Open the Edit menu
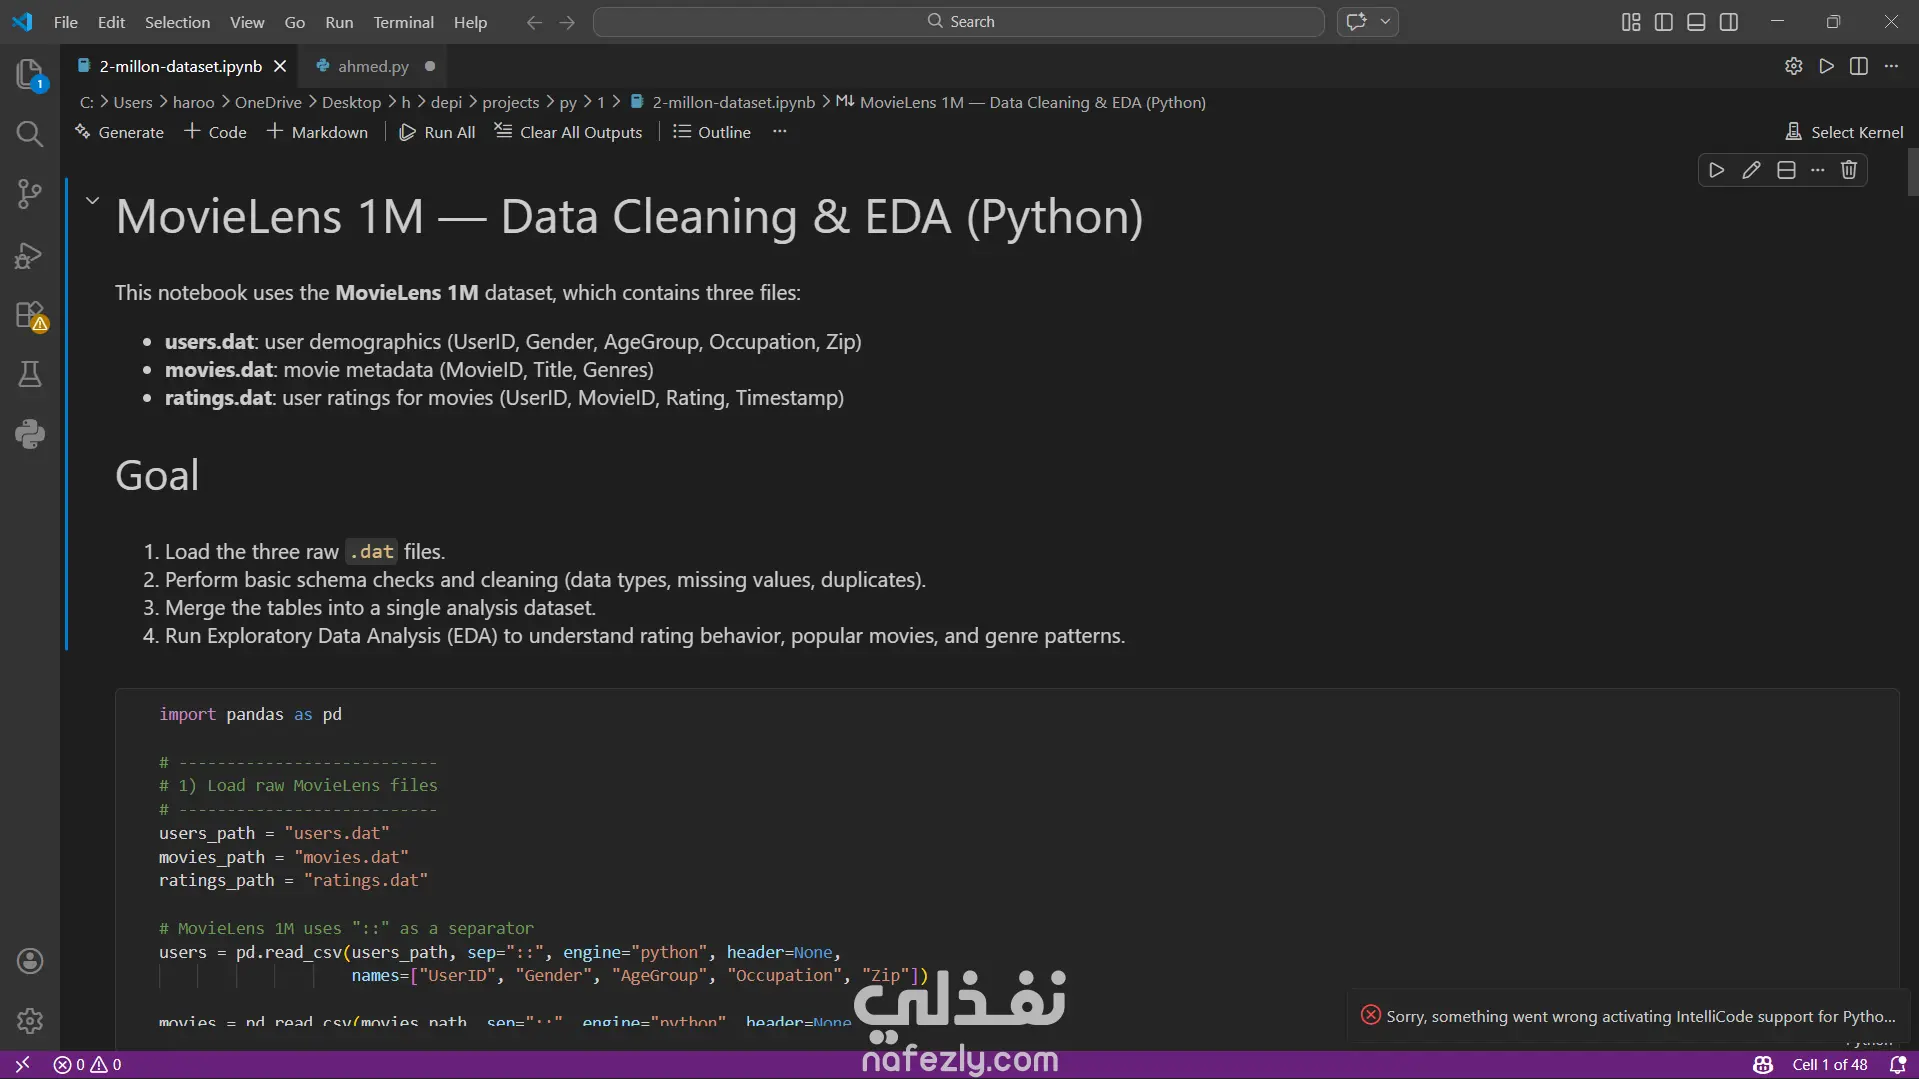This screenshot has width=1919, height=1079. [111, 22]
